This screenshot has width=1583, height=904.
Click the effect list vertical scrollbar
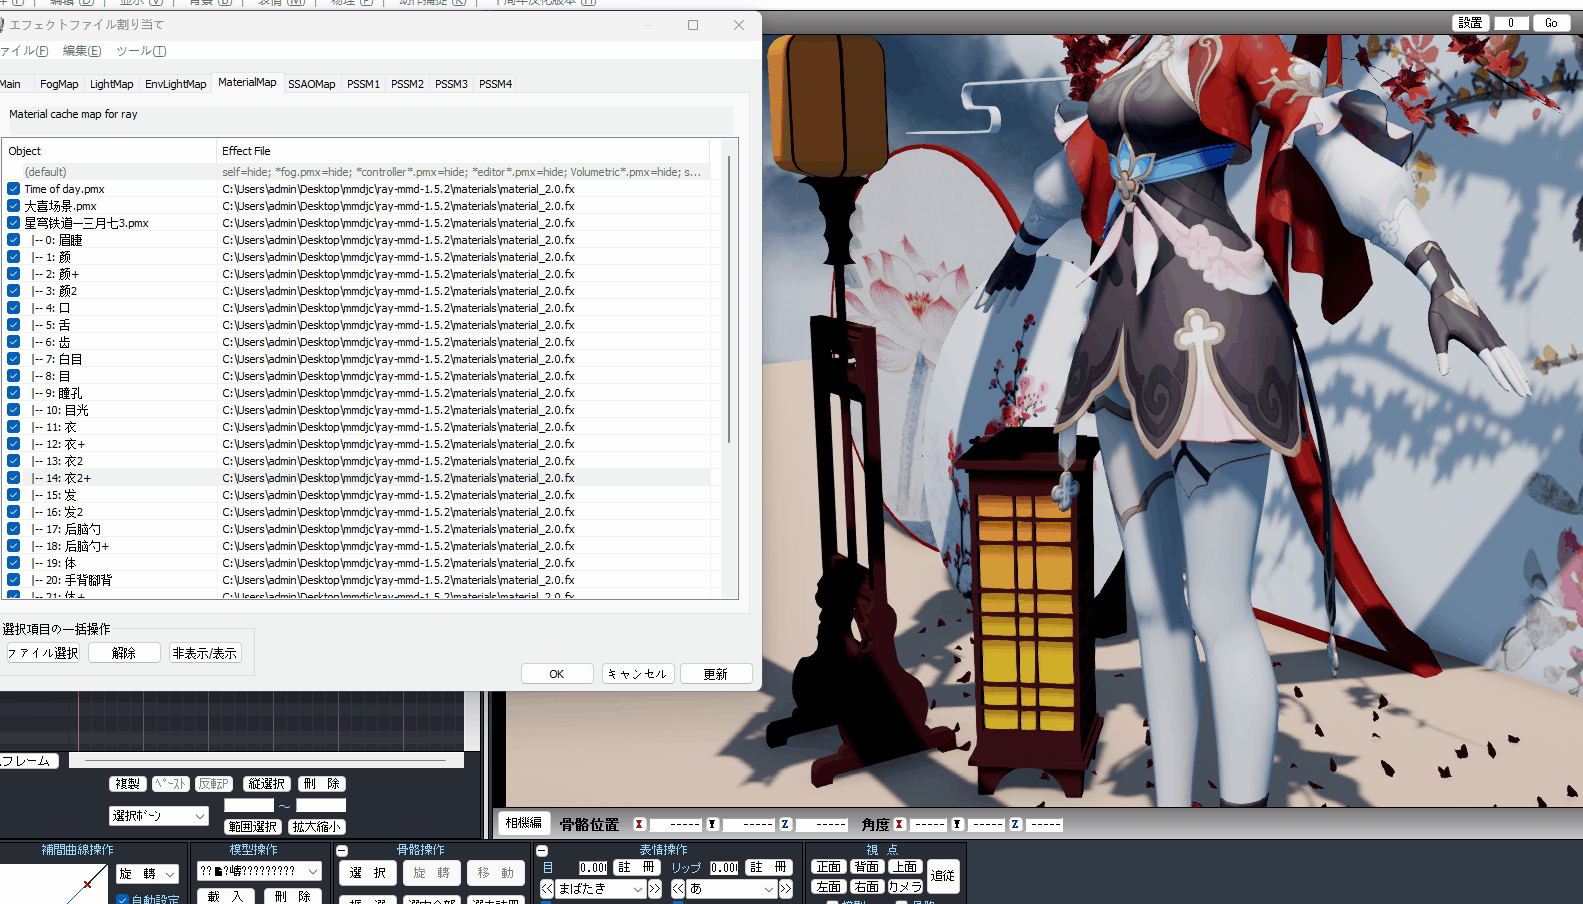729,300
